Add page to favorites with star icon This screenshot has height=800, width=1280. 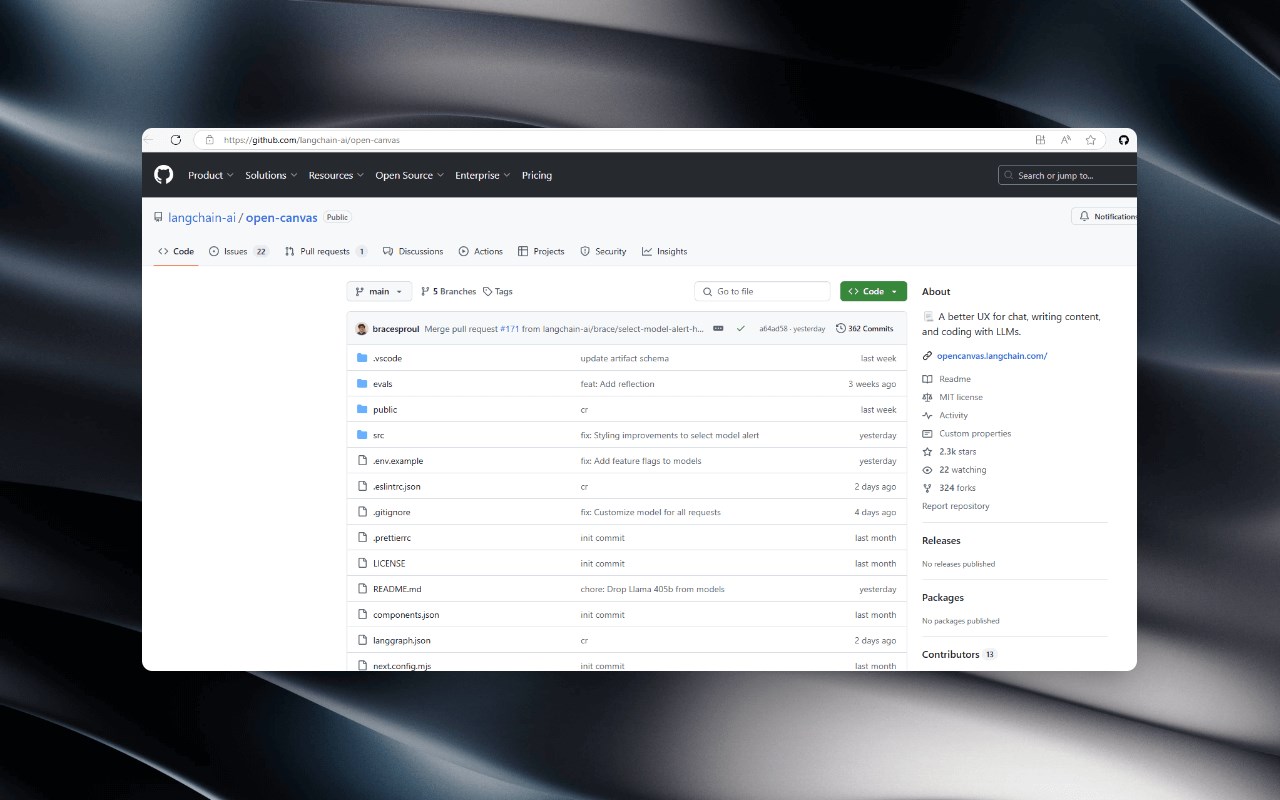tap(1091, 140)
